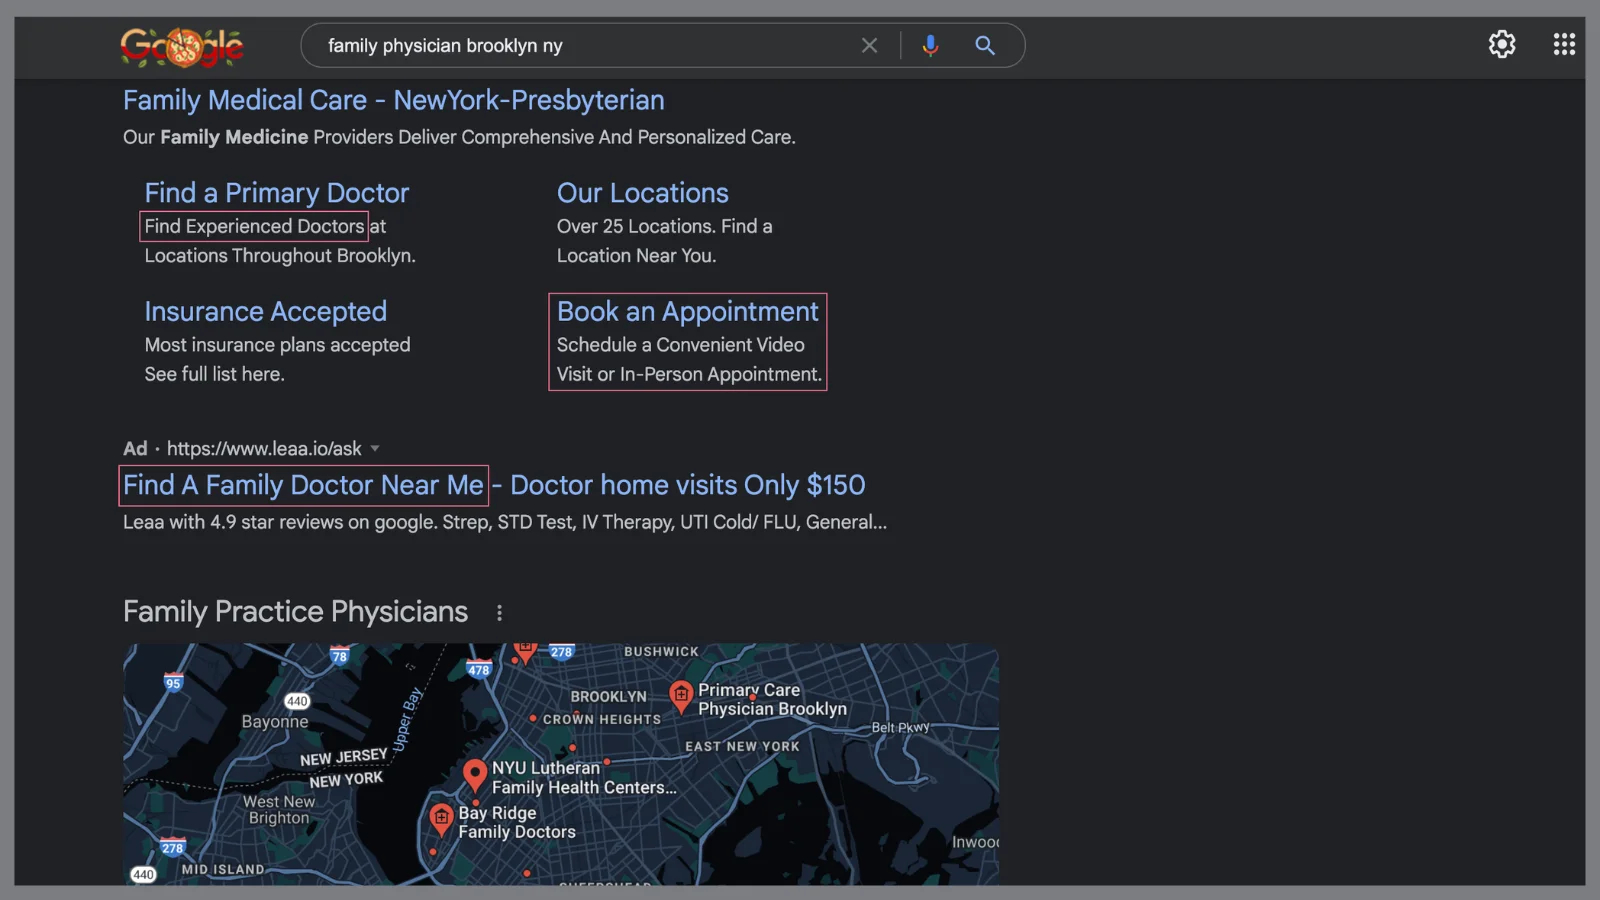Open the Google logo homepage link
Screen dimensions: 1600x900
pyautogui.click(x=182, y=46)
